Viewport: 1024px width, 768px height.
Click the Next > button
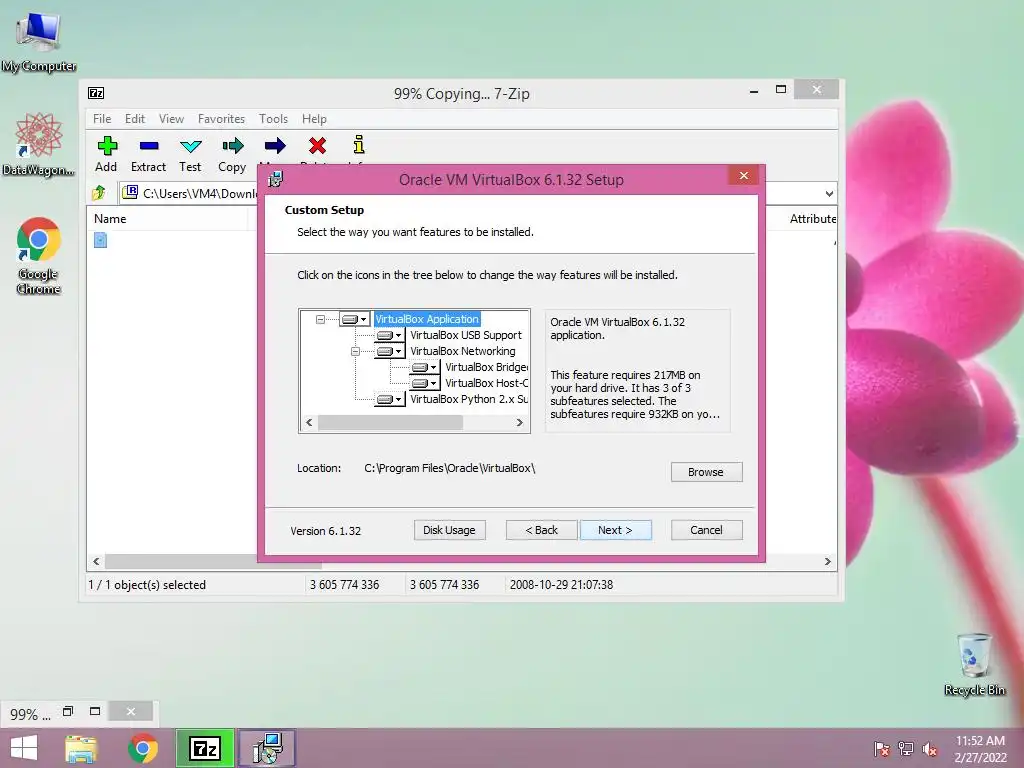pos(615,530)
